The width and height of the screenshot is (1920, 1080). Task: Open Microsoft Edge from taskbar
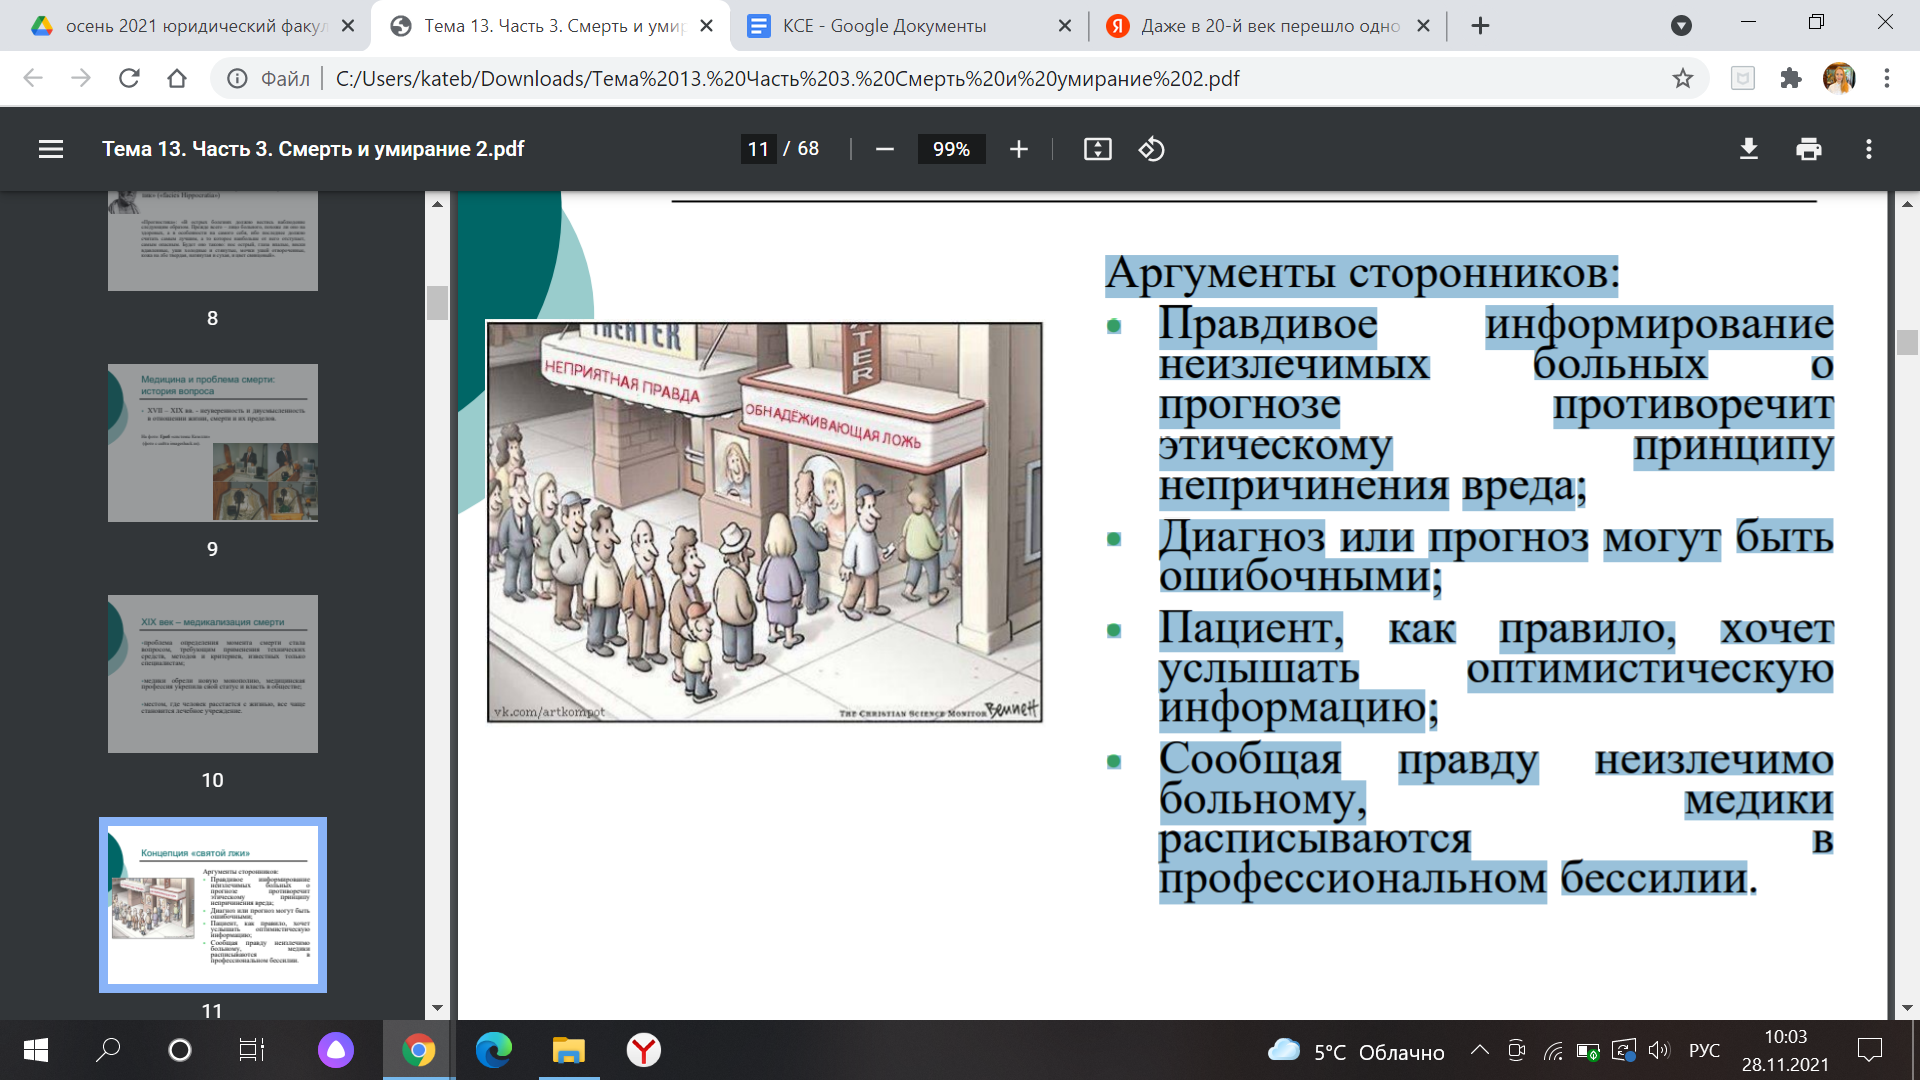pyautogui.click(x=494, y=1050)
